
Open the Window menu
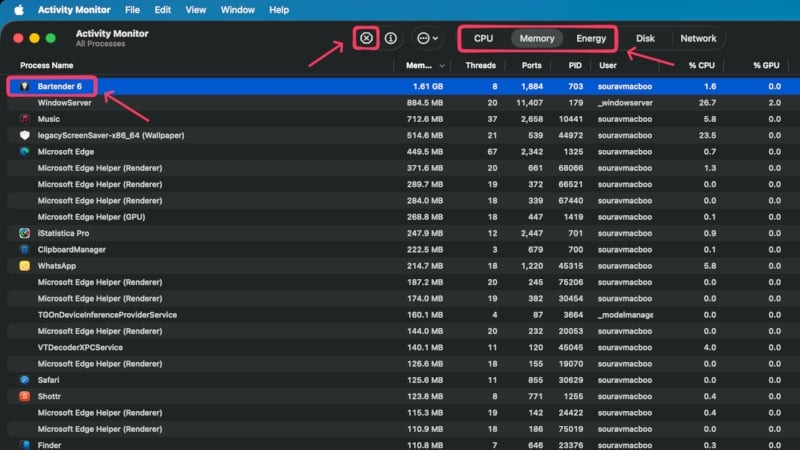238,10
